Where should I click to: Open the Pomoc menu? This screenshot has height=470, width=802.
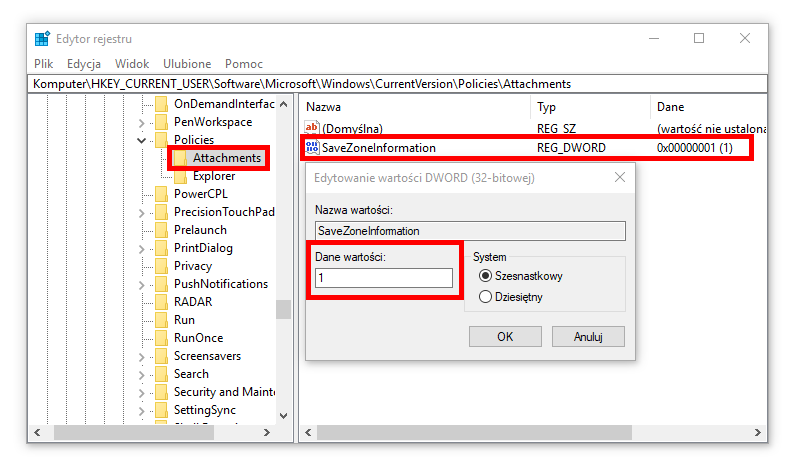click(x=244, y=64)
